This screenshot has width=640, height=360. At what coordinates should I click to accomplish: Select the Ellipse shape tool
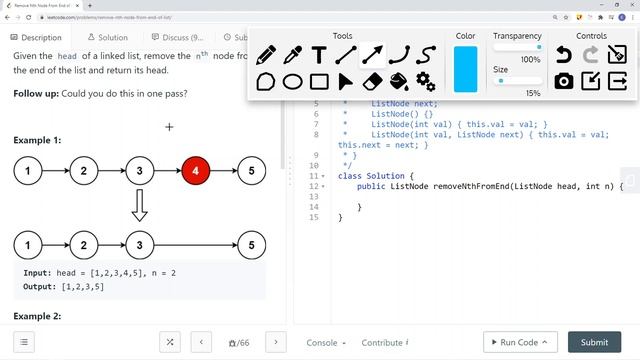[x=293, y=82]
